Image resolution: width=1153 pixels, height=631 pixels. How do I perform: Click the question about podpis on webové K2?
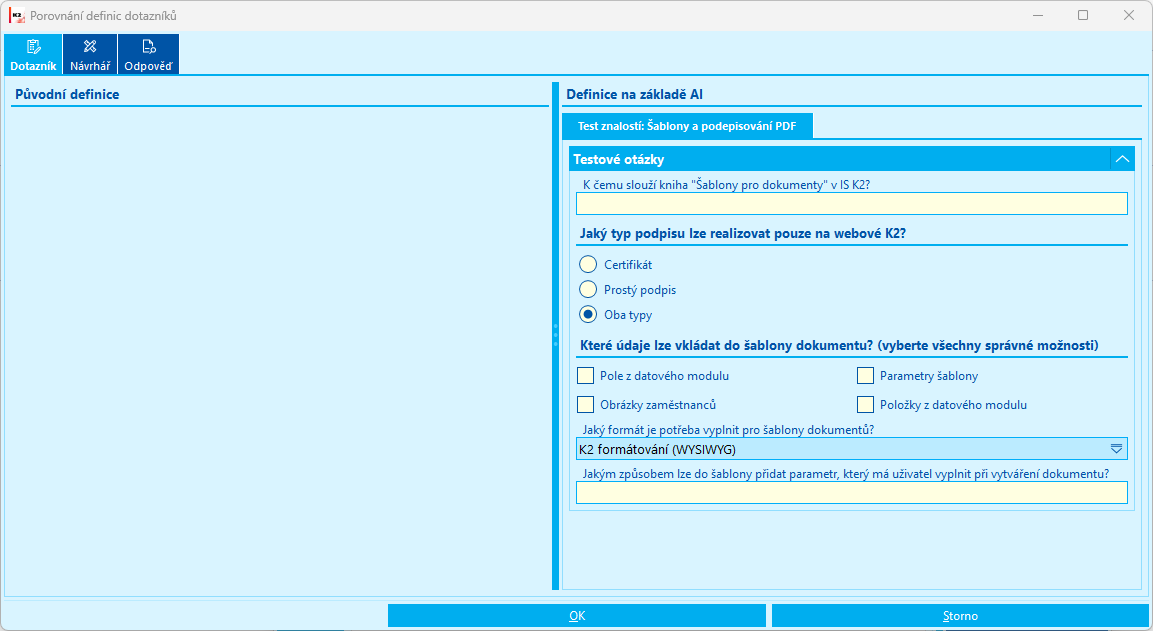[743, 234]
